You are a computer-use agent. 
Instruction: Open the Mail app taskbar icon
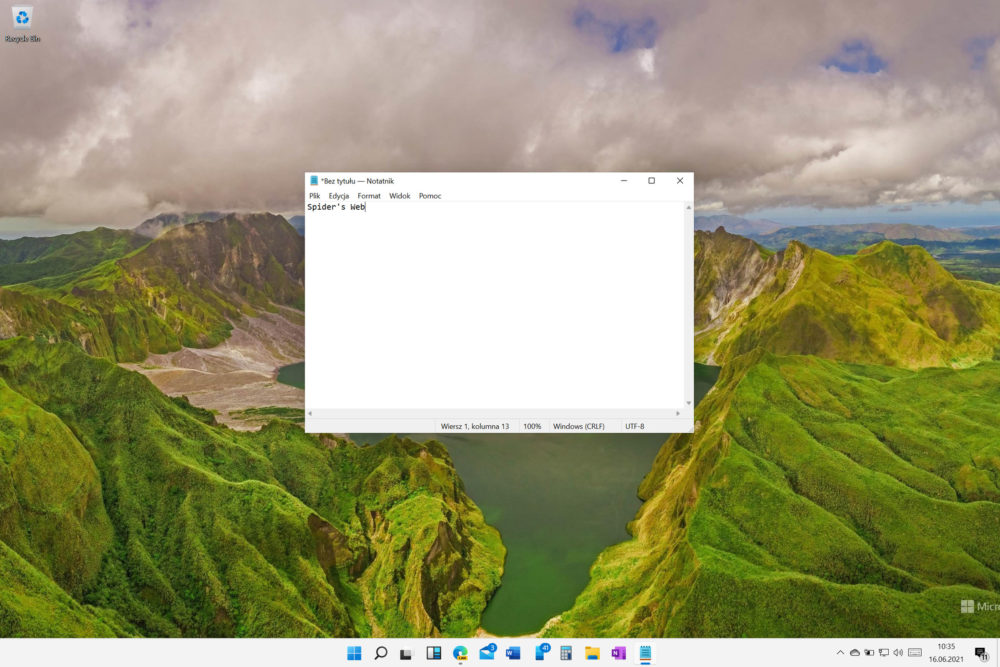click(x=487, y=652)
